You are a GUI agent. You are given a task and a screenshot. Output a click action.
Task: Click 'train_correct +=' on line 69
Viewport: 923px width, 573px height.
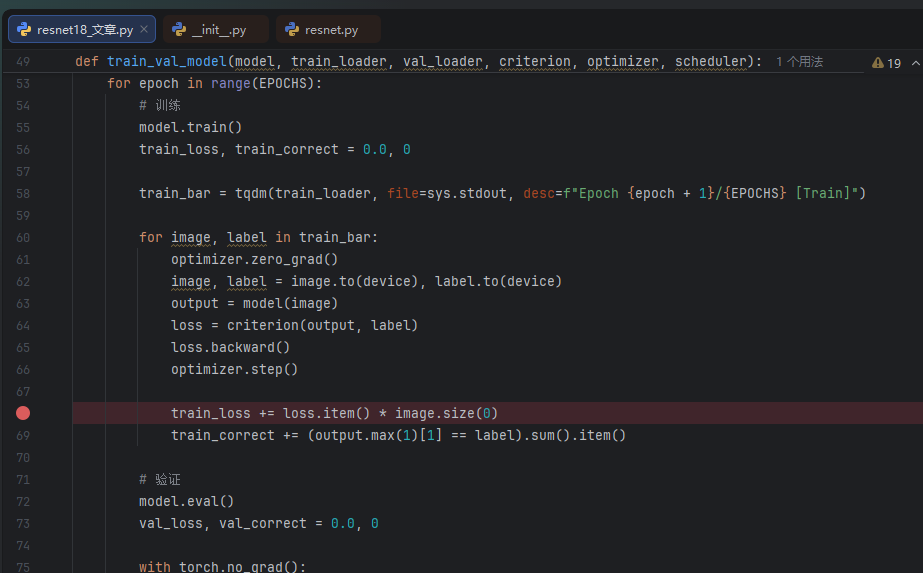tap(234, 435)
